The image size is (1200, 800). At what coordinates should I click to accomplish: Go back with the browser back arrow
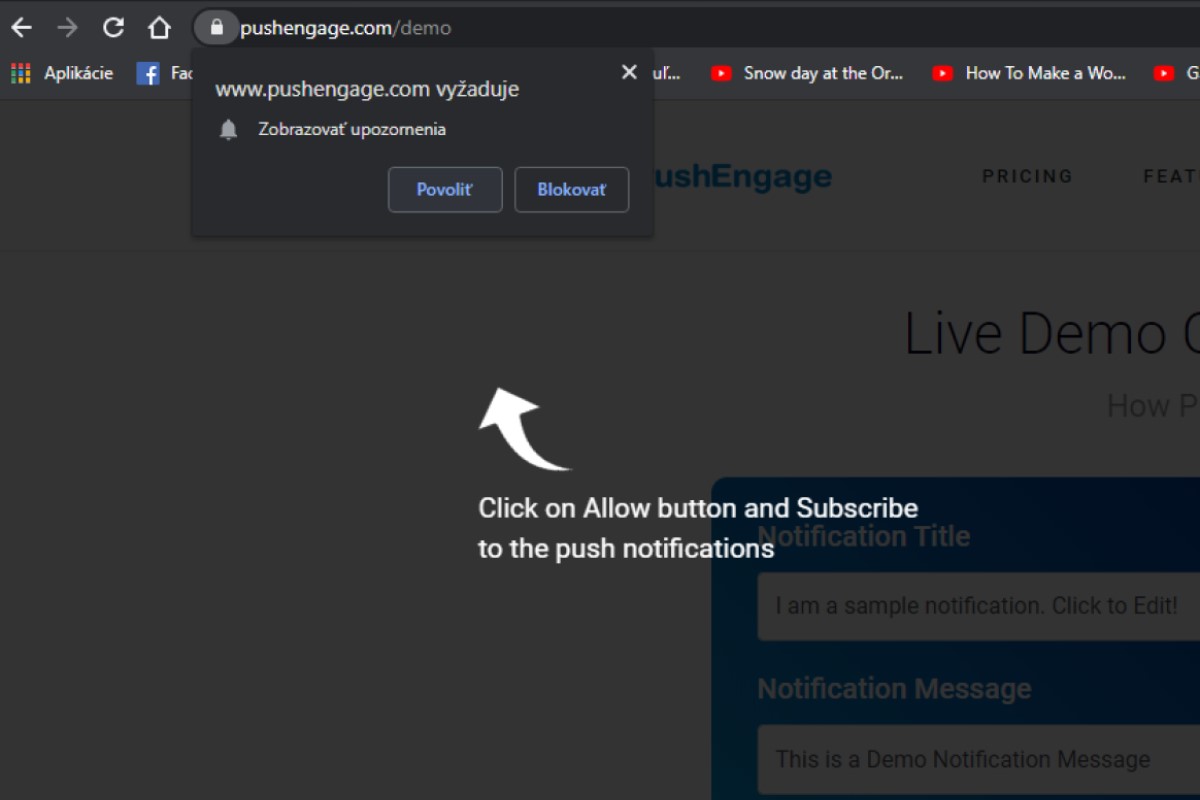[x=21, y=28]
